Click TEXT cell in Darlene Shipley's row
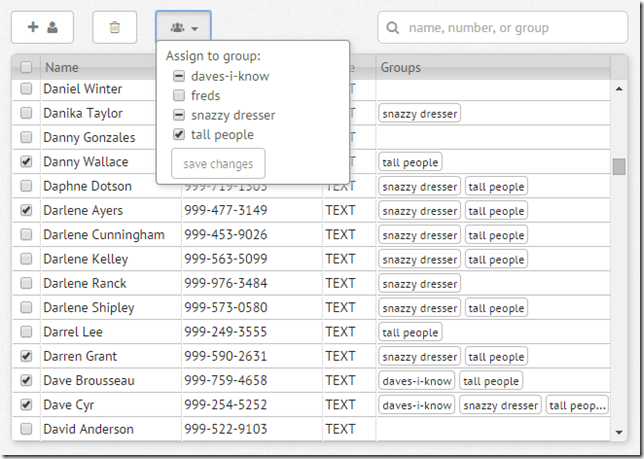 [x=340, y=308]
